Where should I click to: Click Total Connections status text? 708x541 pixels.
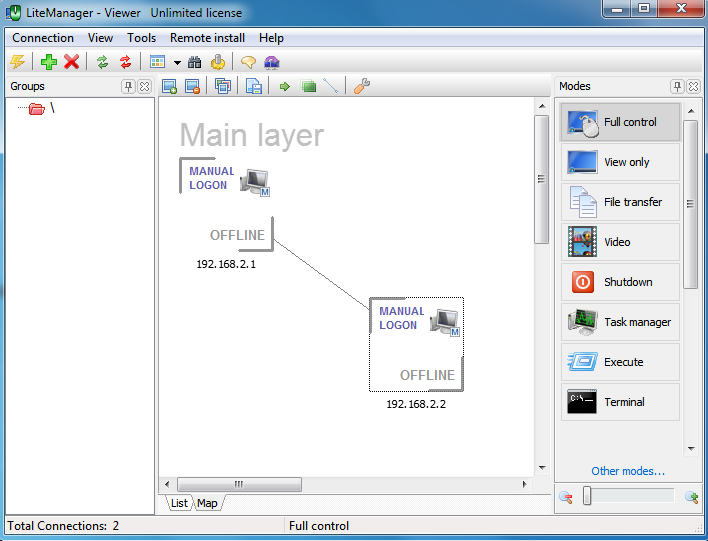(63, 526)
